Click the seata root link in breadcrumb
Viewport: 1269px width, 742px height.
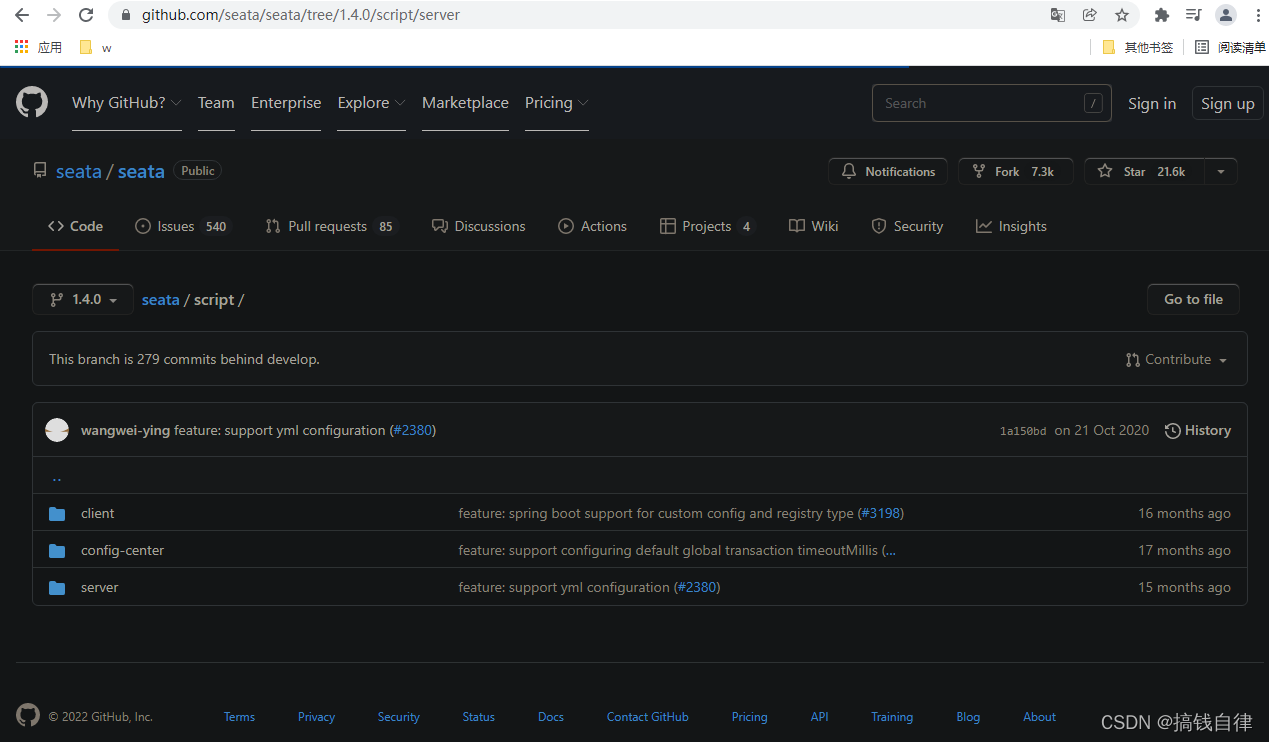[x=161, y=299]
